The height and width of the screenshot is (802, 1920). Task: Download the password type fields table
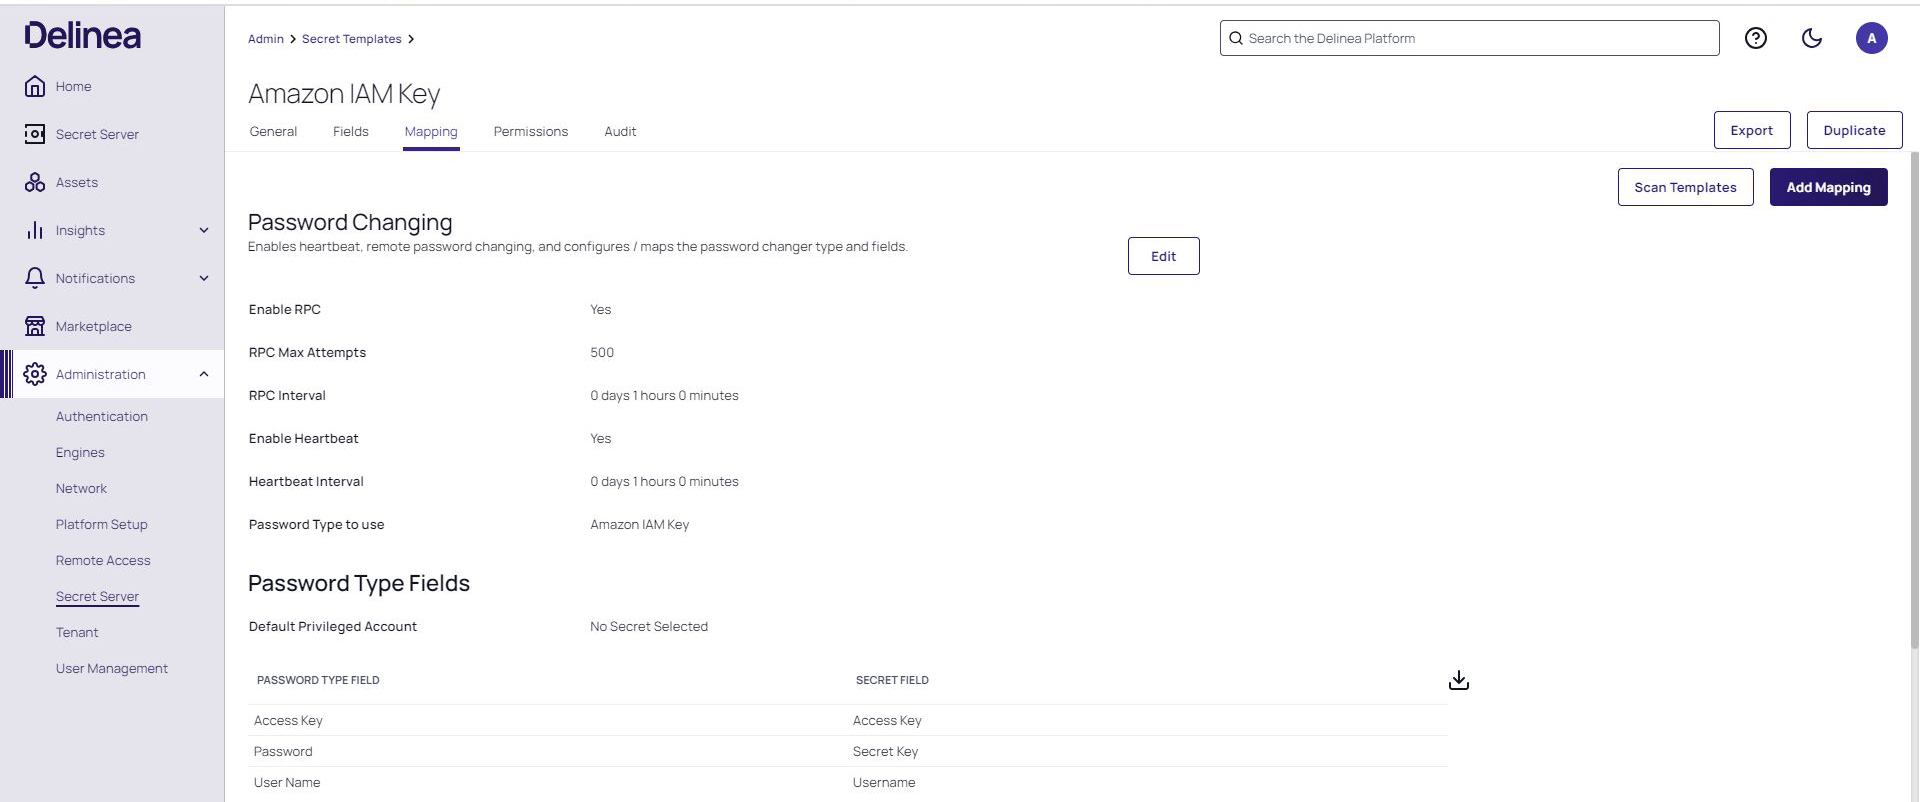tap(1458, 680)
